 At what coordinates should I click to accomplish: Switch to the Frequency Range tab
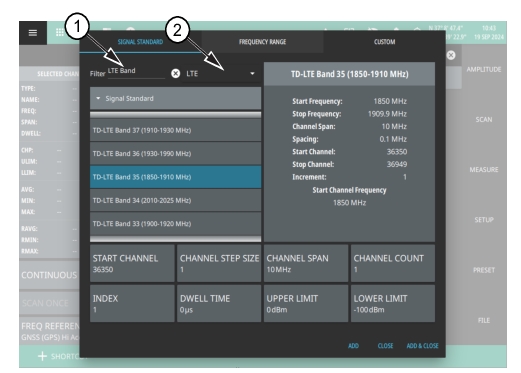[262, 42]
